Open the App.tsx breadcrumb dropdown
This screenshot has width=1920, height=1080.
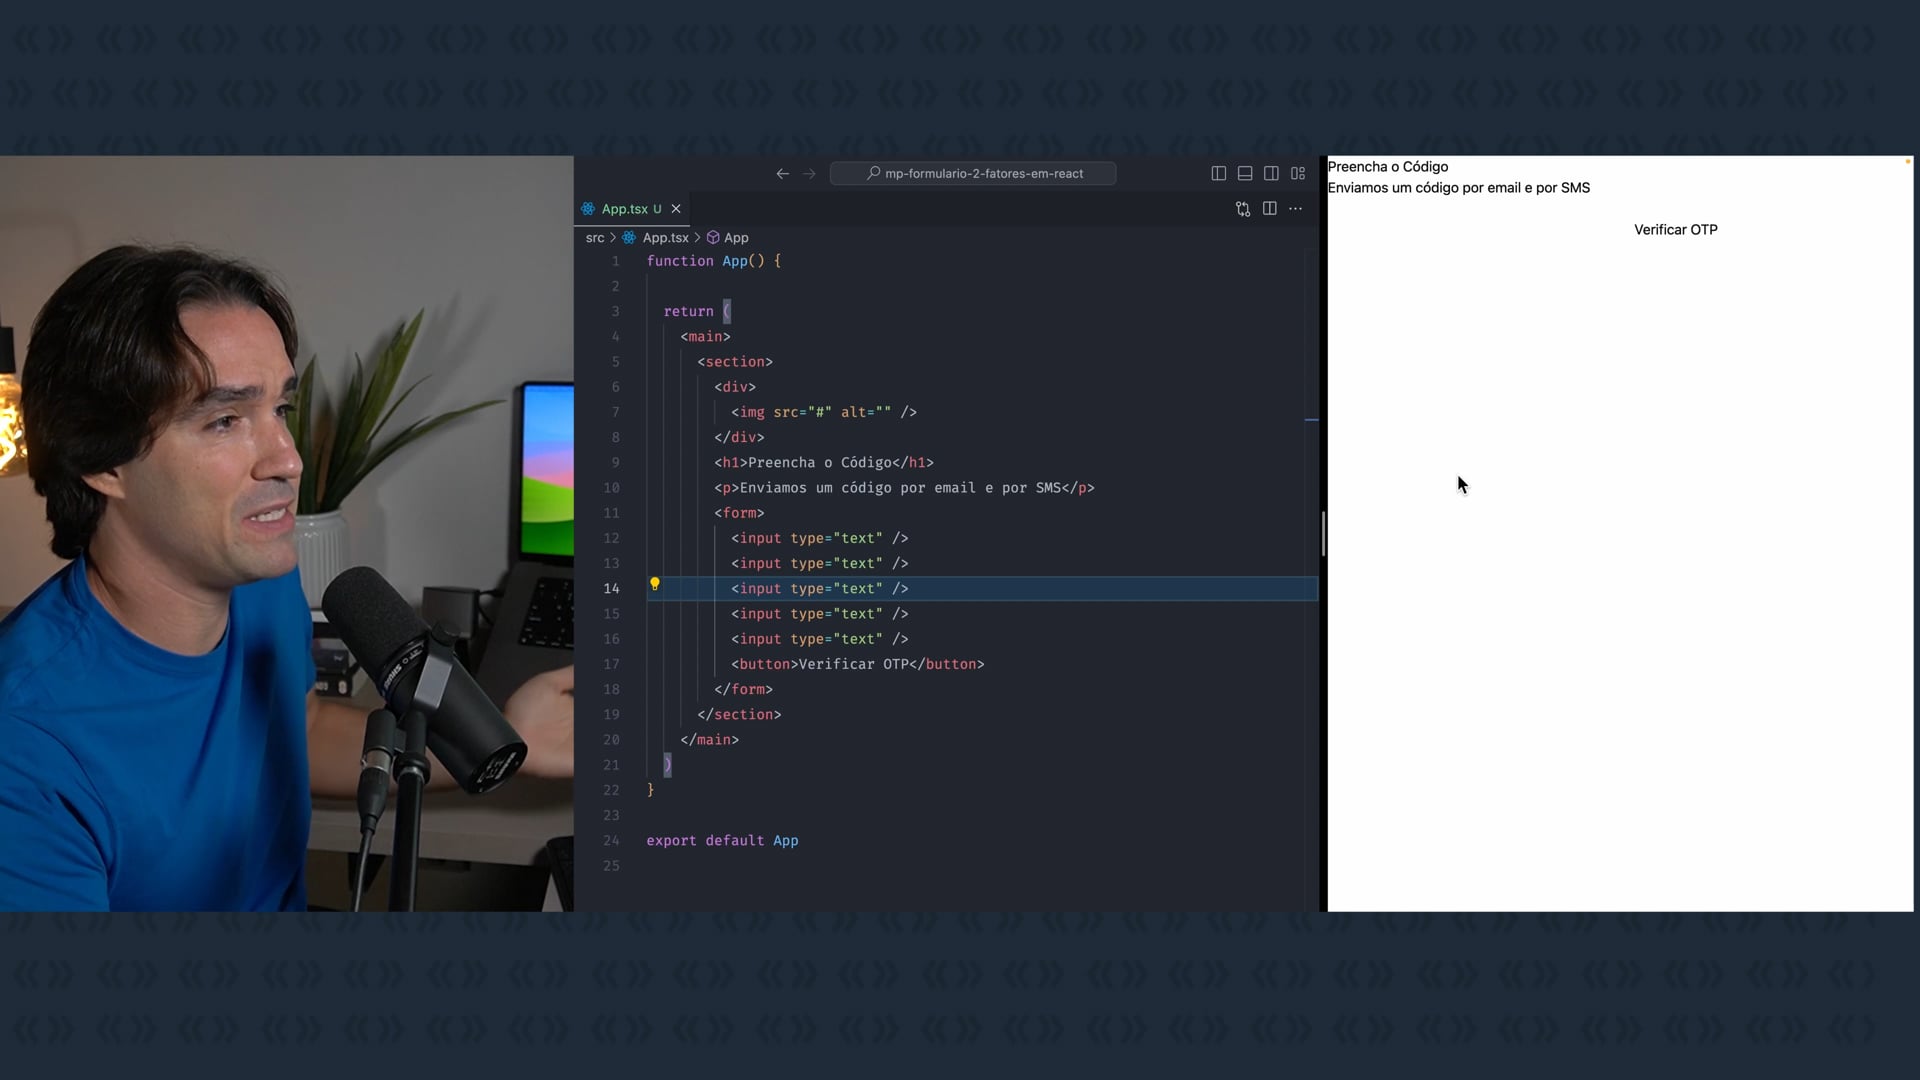pos(665,238)
